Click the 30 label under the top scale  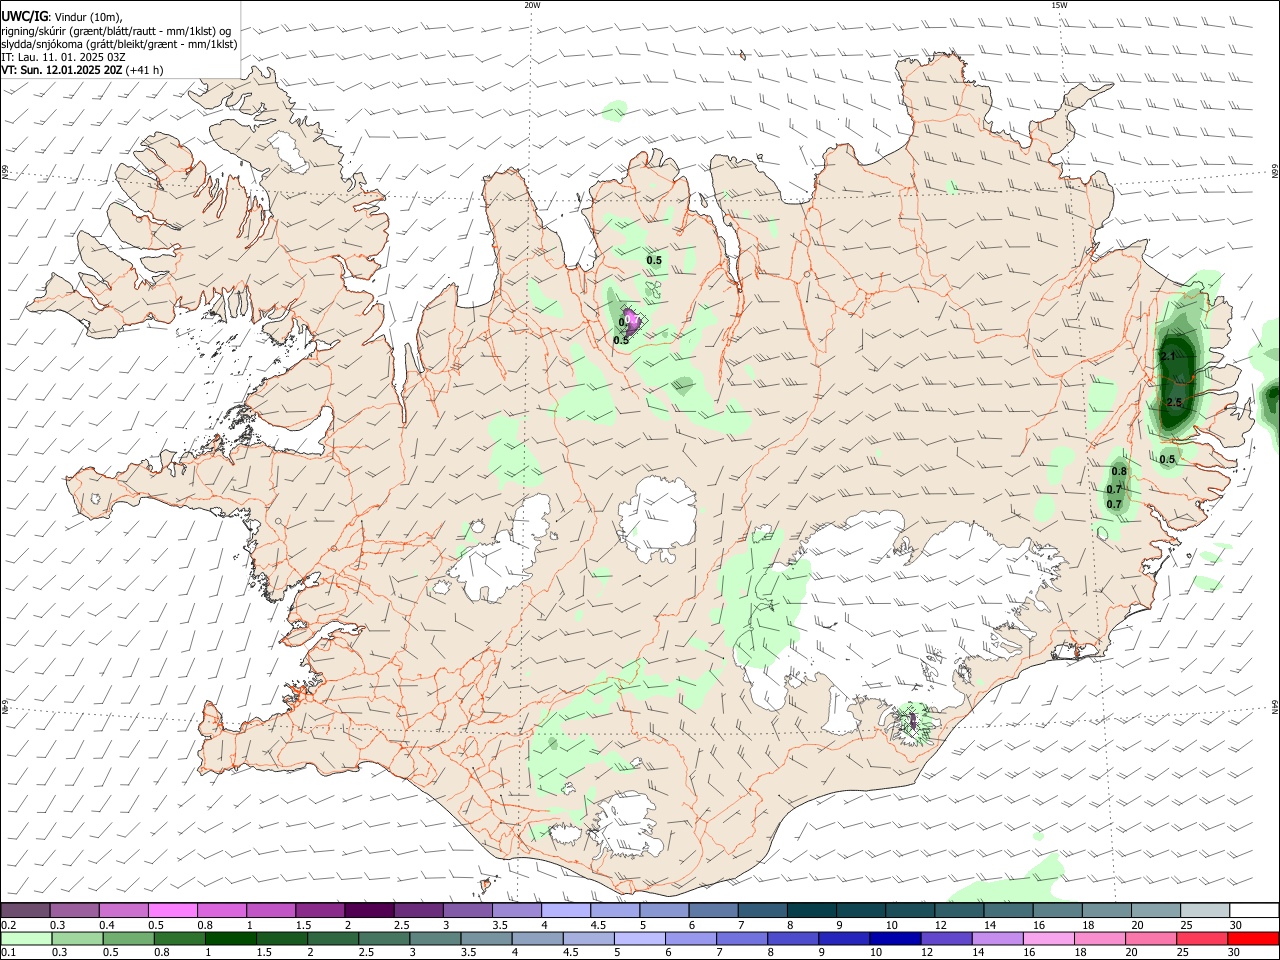(x=1236, y=925)
